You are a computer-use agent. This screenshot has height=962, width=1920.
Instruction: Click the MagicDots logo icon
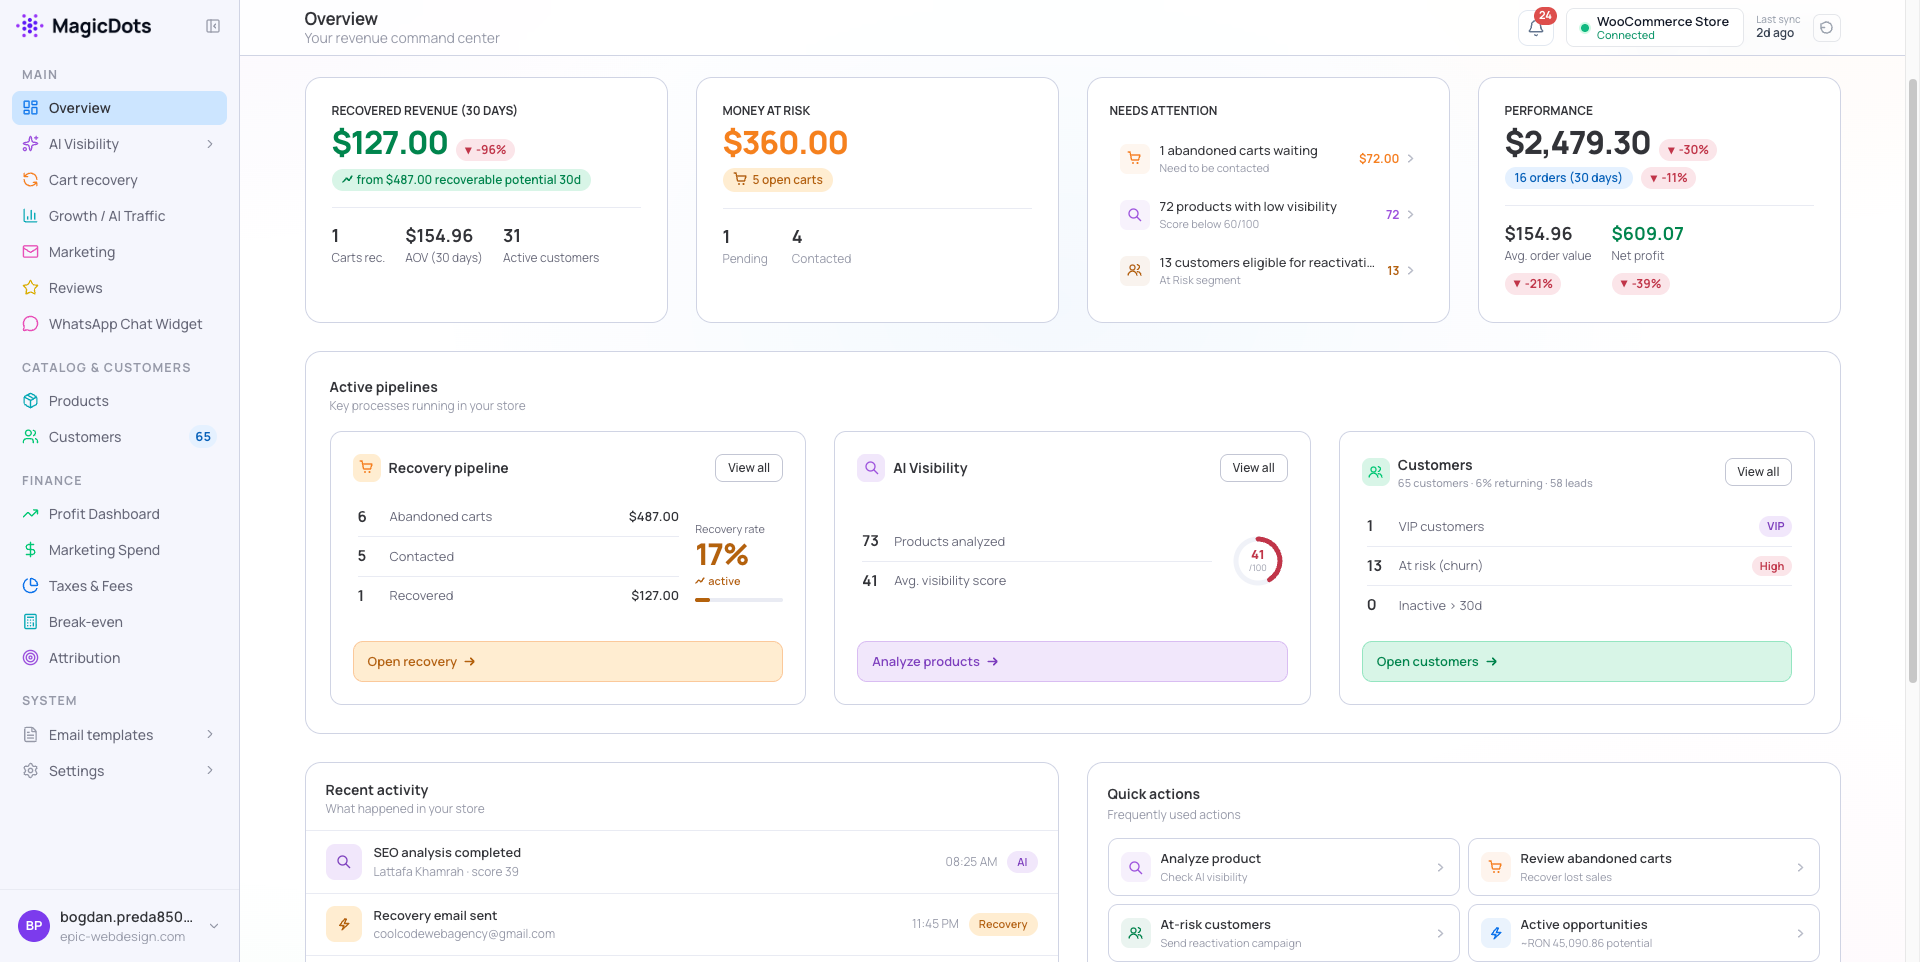point(30,26)
